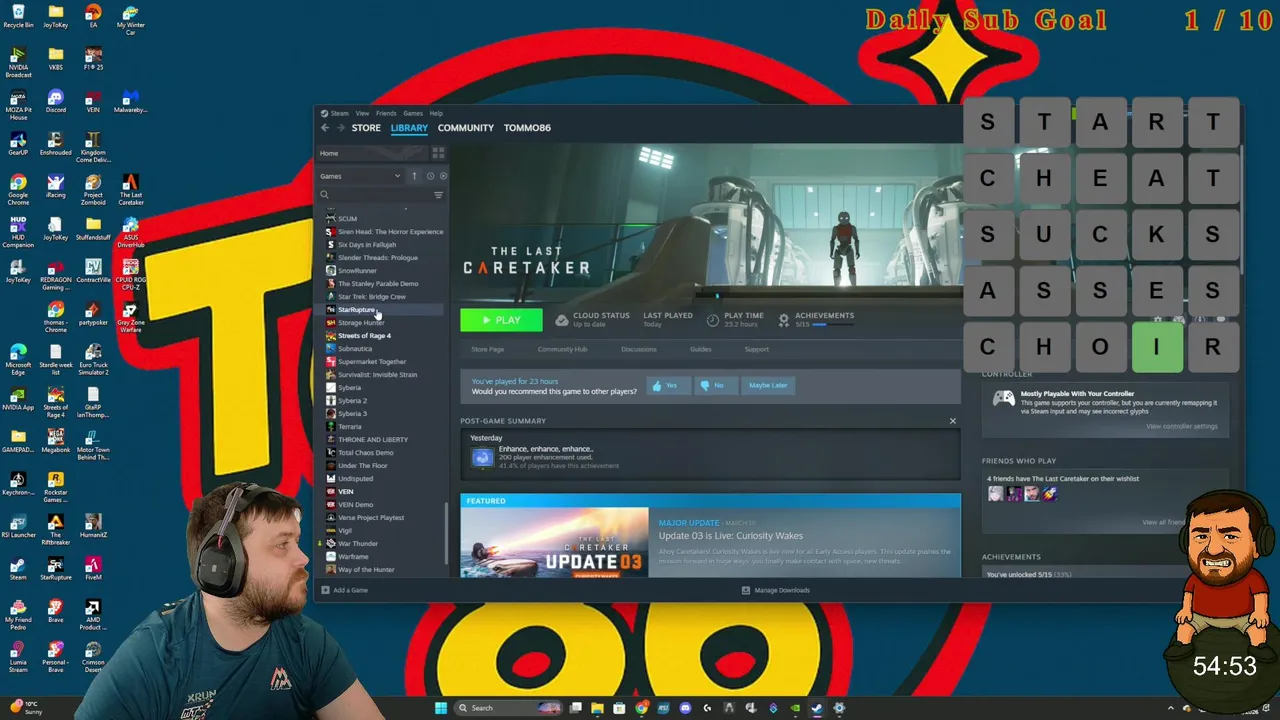
Task: Expand the Games collection dropdown
Action: [x=360, y=176]
